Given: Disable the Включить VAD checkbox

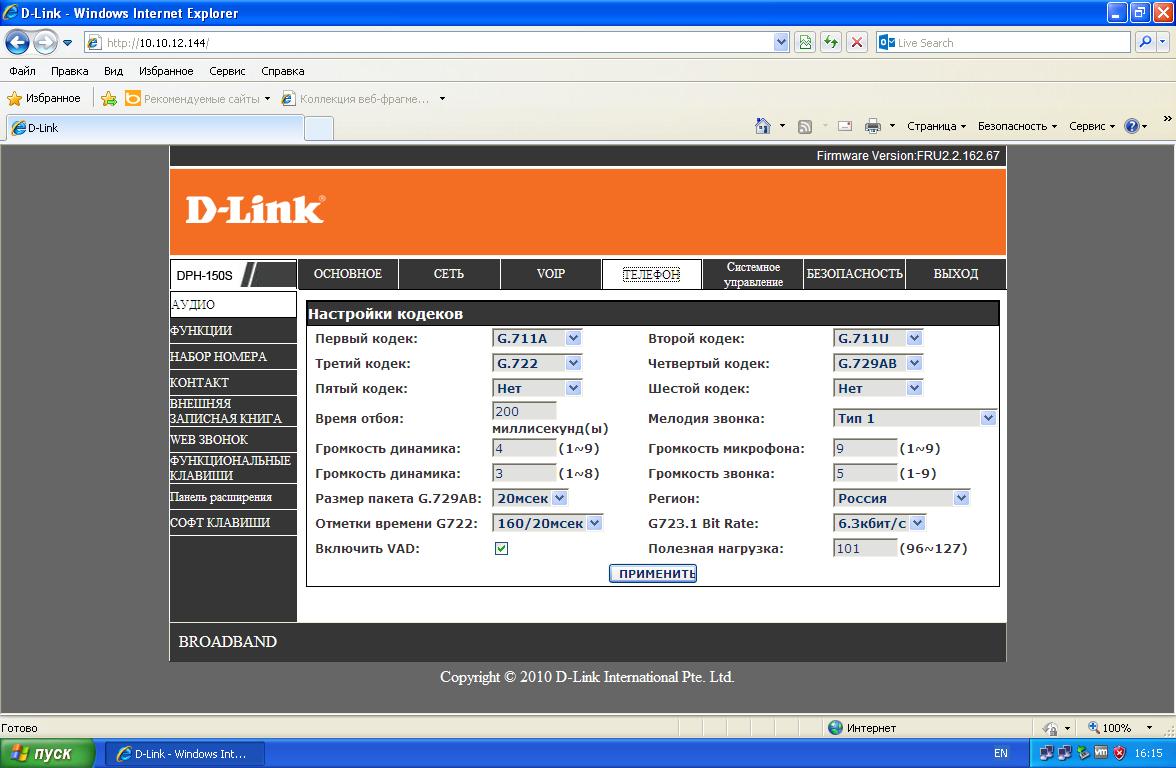Looking at the screenshot, I should (501, 549).
